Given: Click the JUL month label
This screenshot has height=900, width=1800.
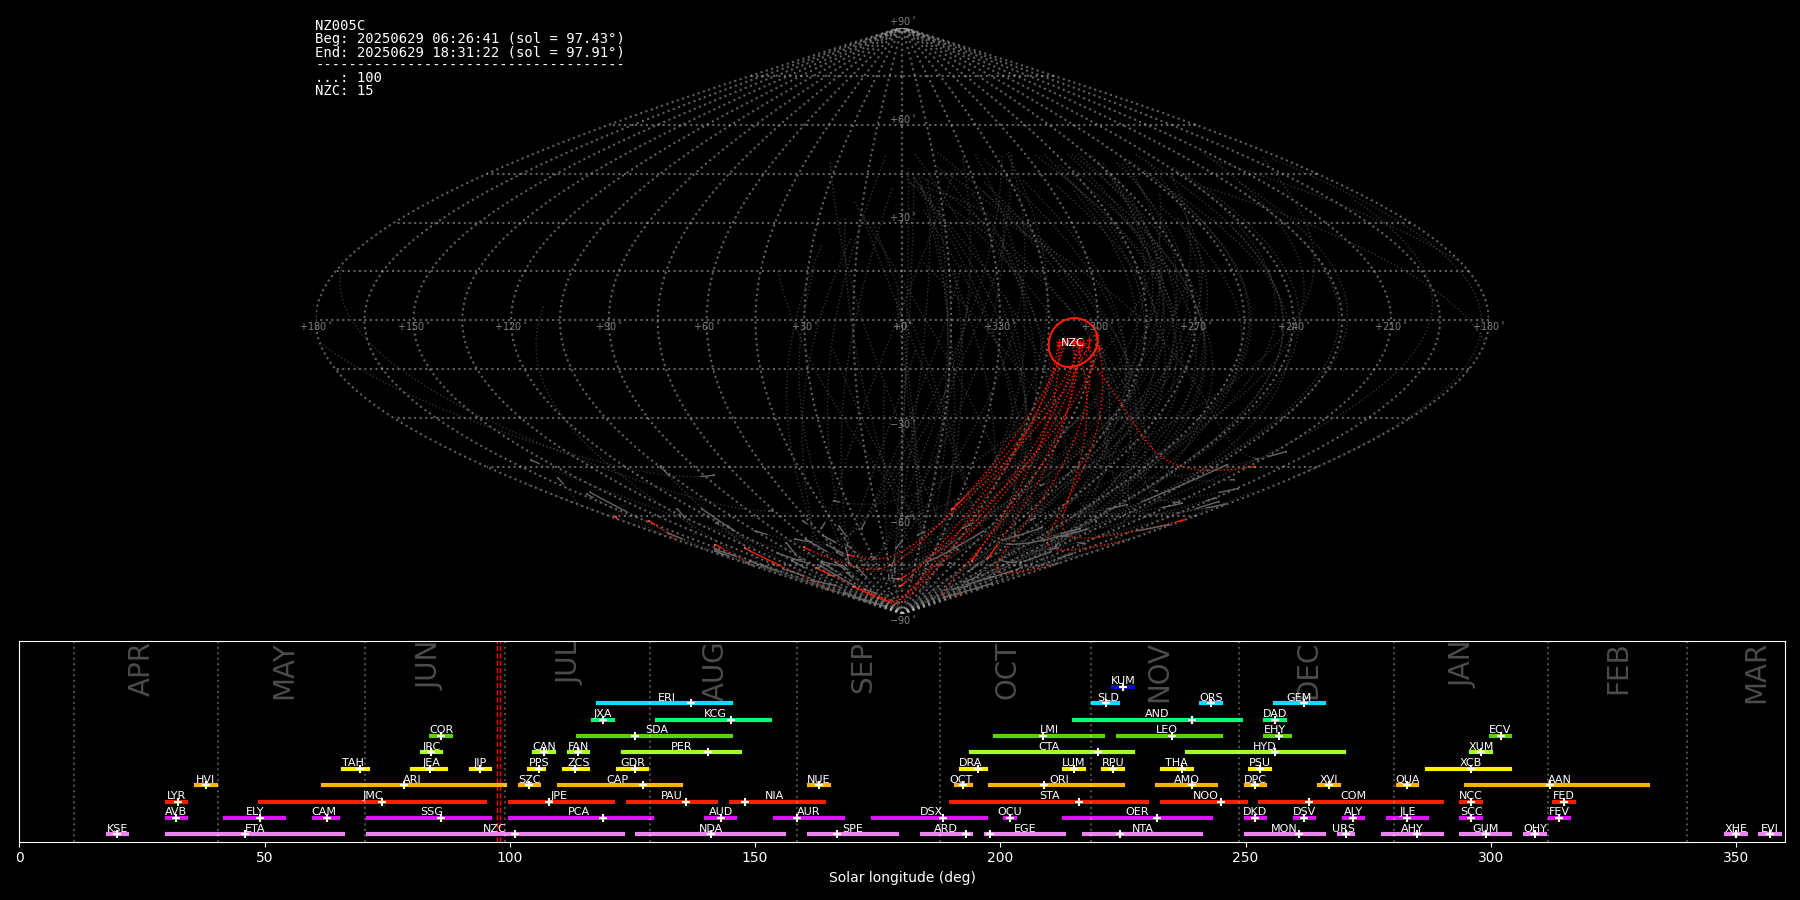Looking at the screenshot, I should click(x=567, y=663).
